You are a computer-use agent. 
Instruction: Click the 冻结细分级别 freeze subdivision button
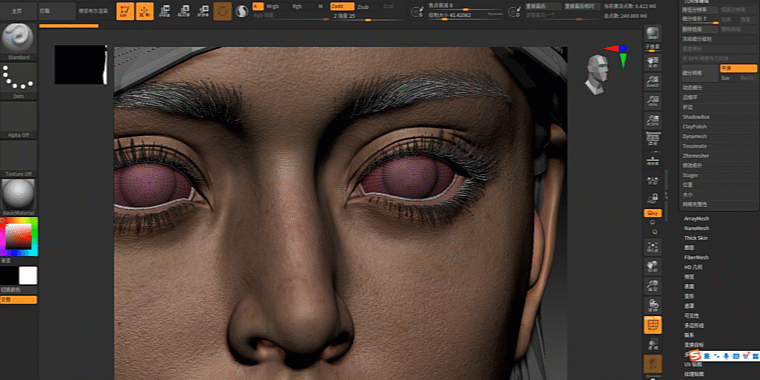point(719,39)
